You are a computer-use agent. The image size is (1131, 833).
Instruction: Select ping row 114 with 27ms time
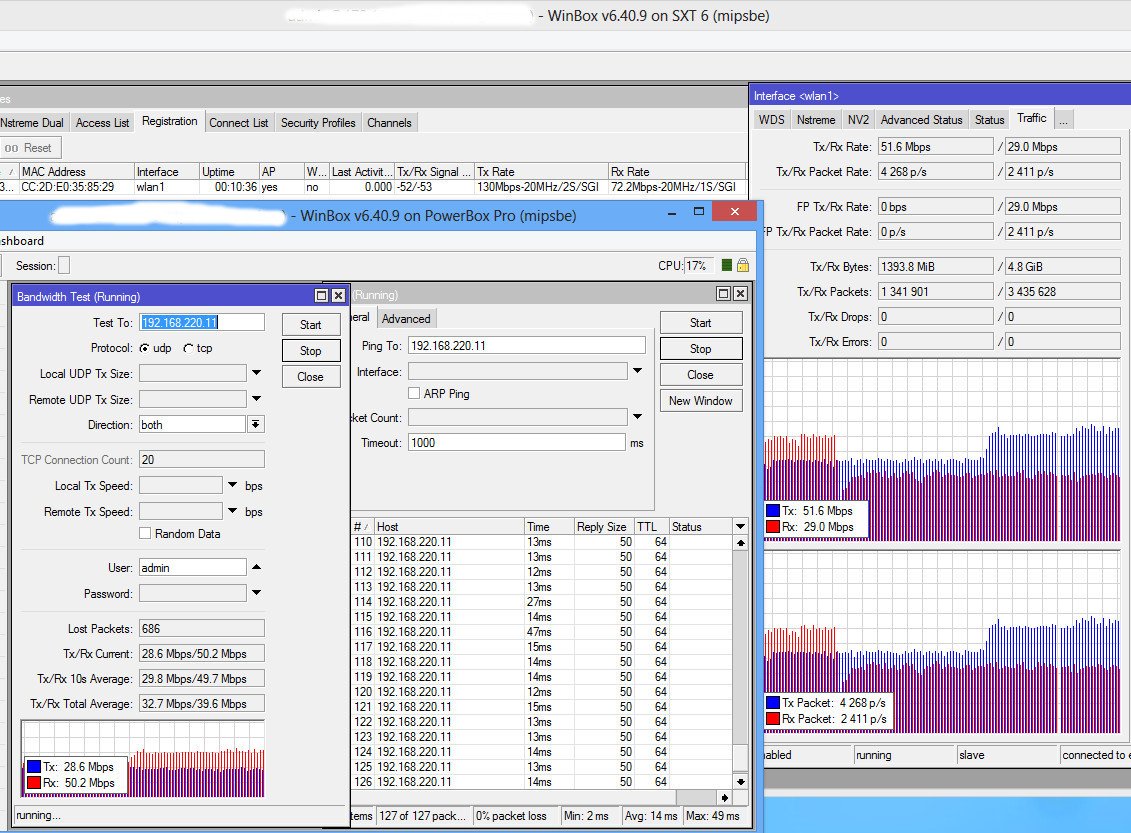[542, 601]
